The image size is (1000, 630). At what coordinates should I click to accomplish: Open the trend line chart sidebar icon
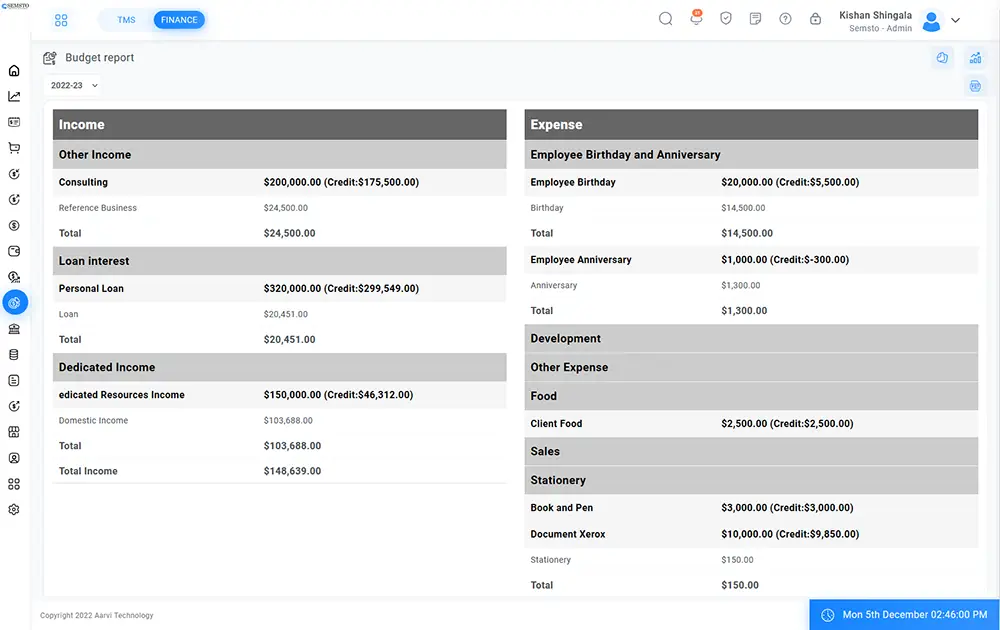[14, 96]
